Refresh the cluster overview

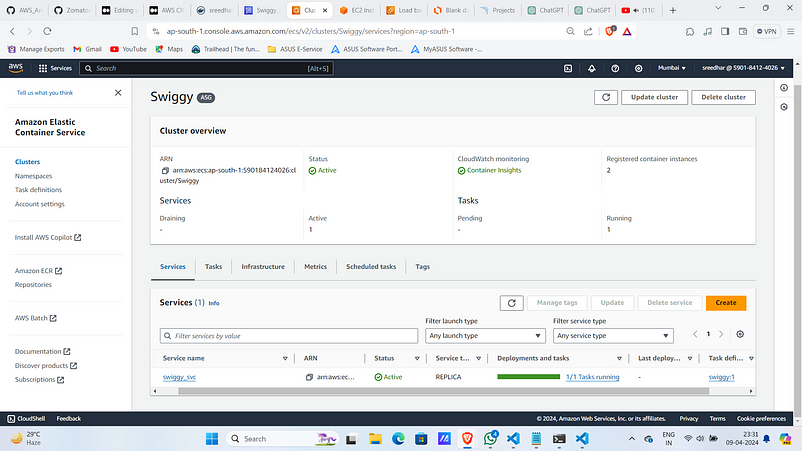(x=606, y=97)
